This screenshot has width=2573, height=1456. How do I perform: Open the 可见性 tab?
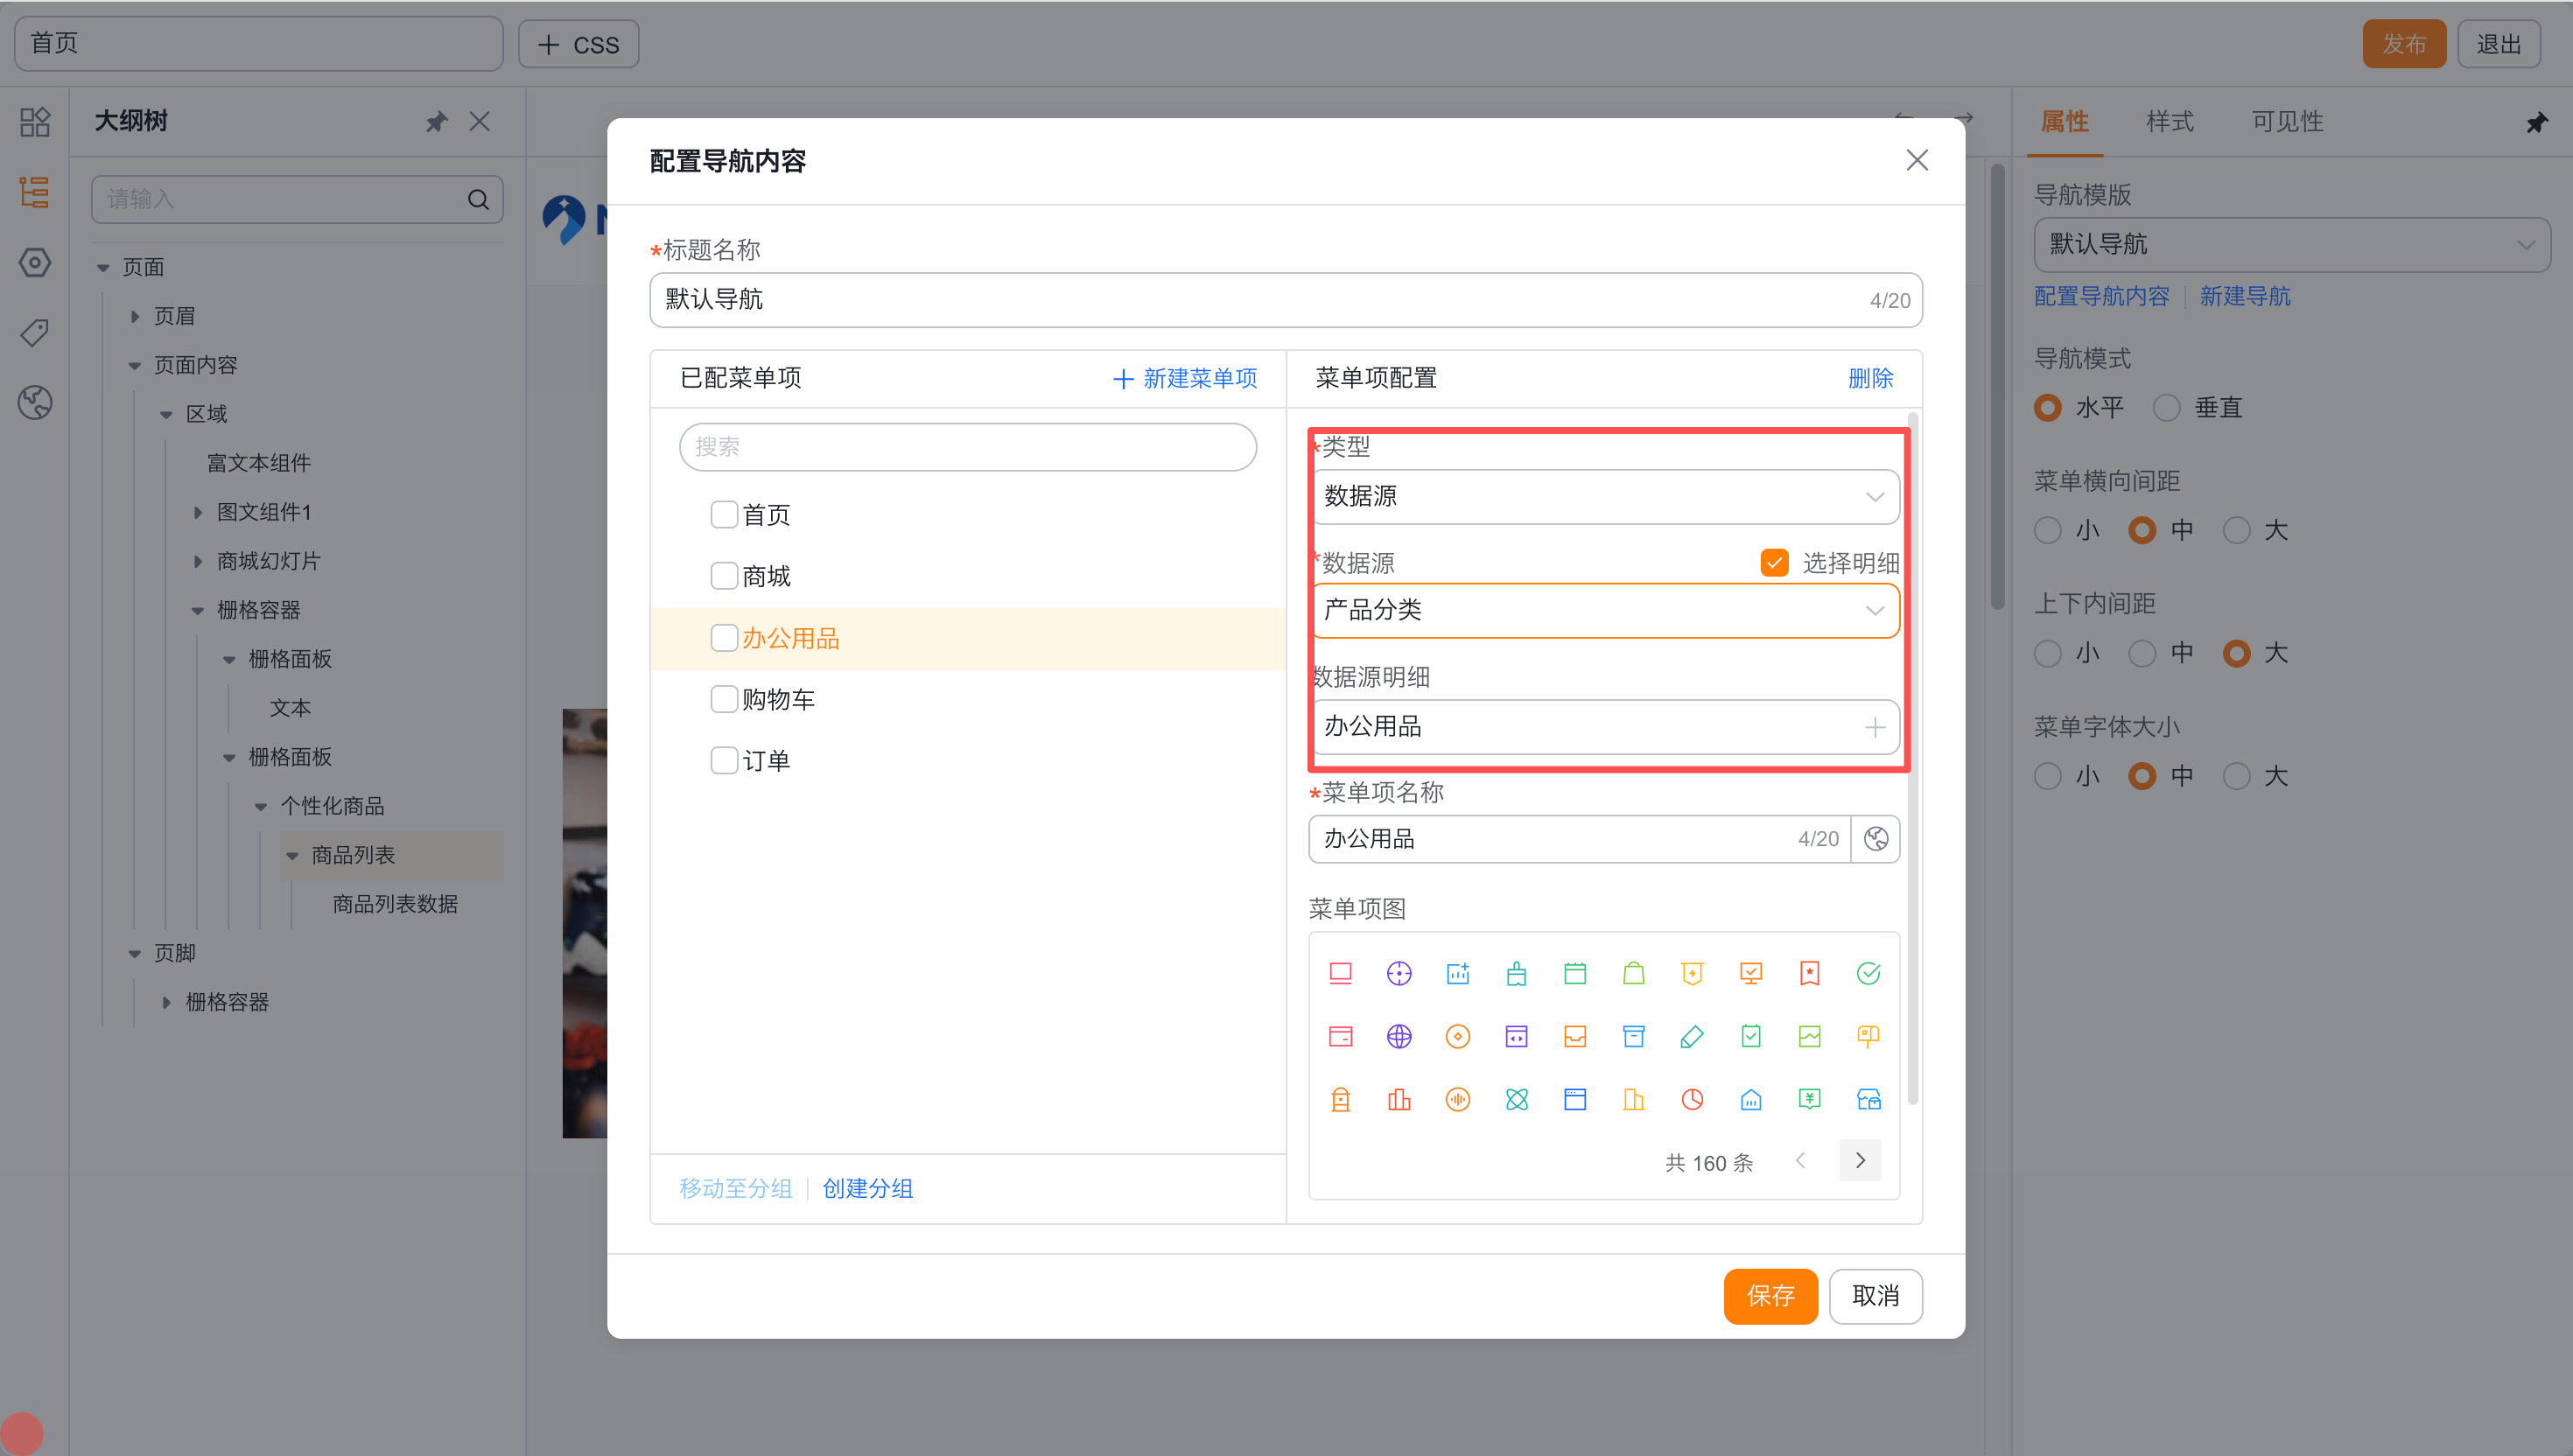tap(2286, 122)
